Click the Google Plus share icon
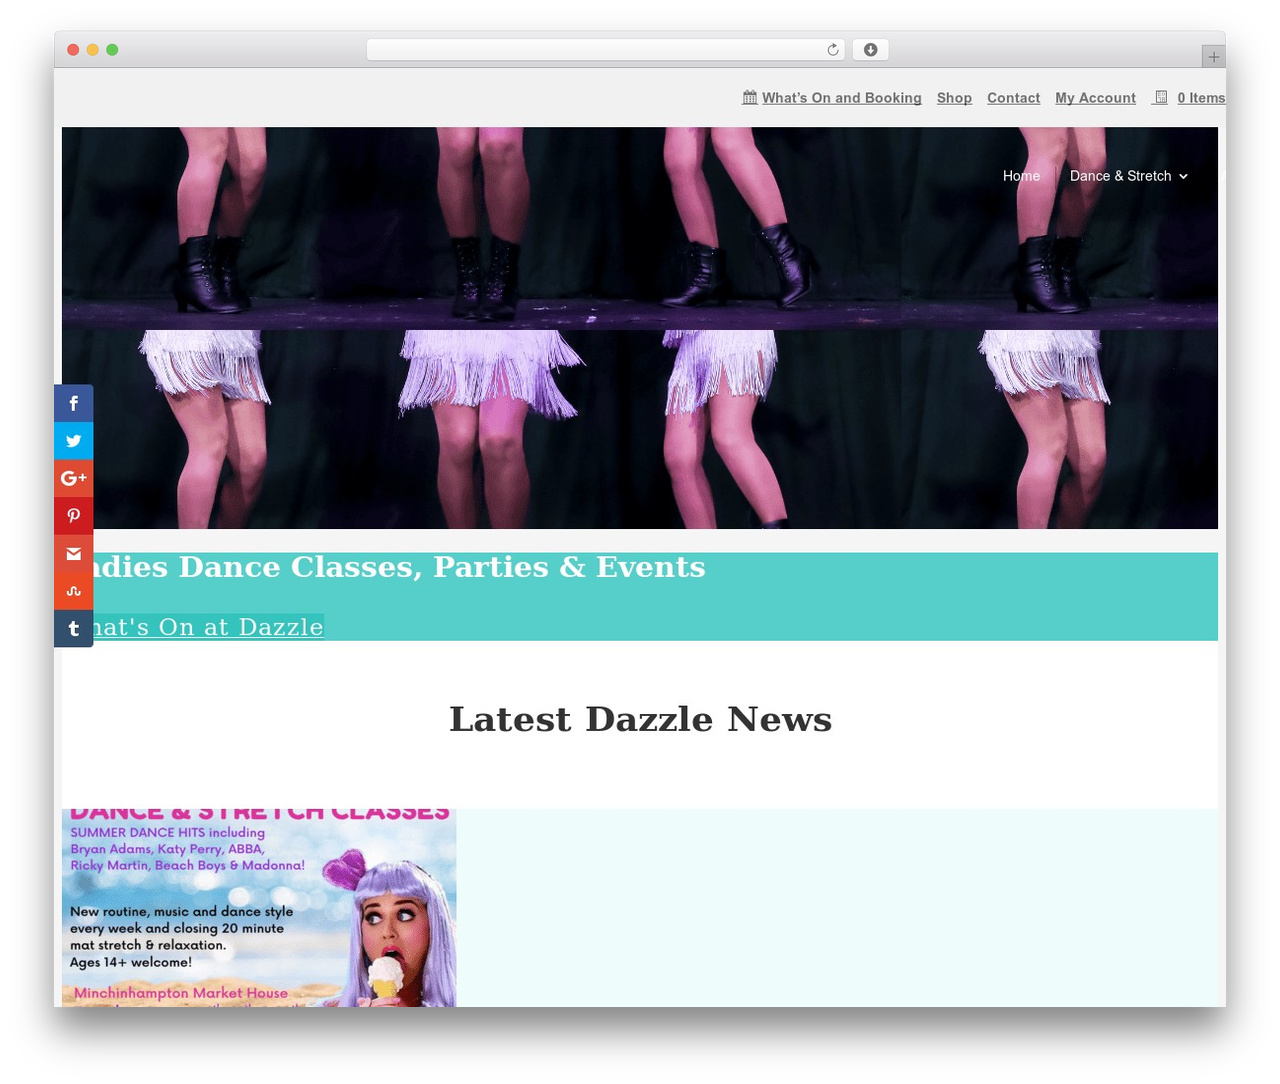The height and width of the screenshot is (1084, 1280). [x=73, y=478]
